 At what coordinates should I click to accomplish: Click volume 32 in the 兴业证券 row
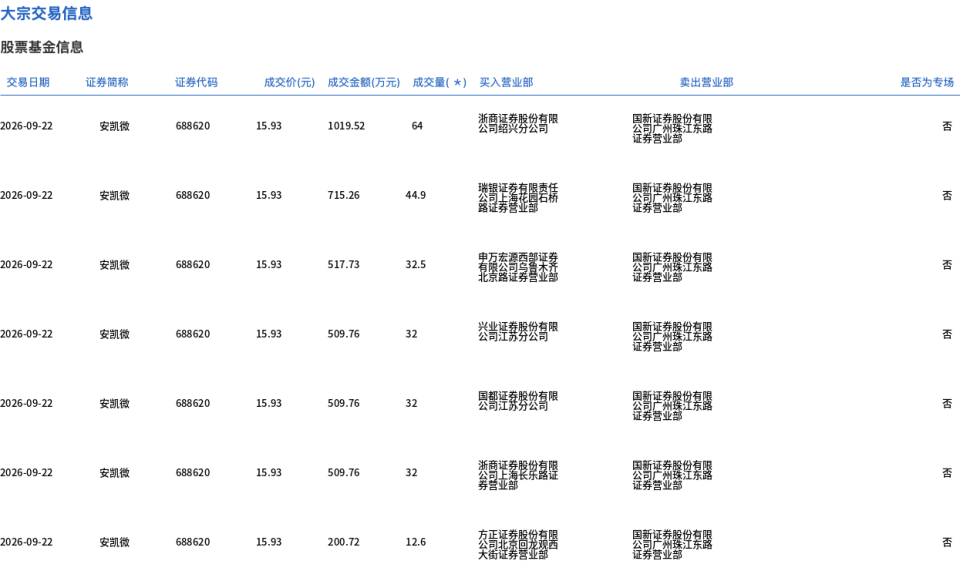tap(411, 334)
